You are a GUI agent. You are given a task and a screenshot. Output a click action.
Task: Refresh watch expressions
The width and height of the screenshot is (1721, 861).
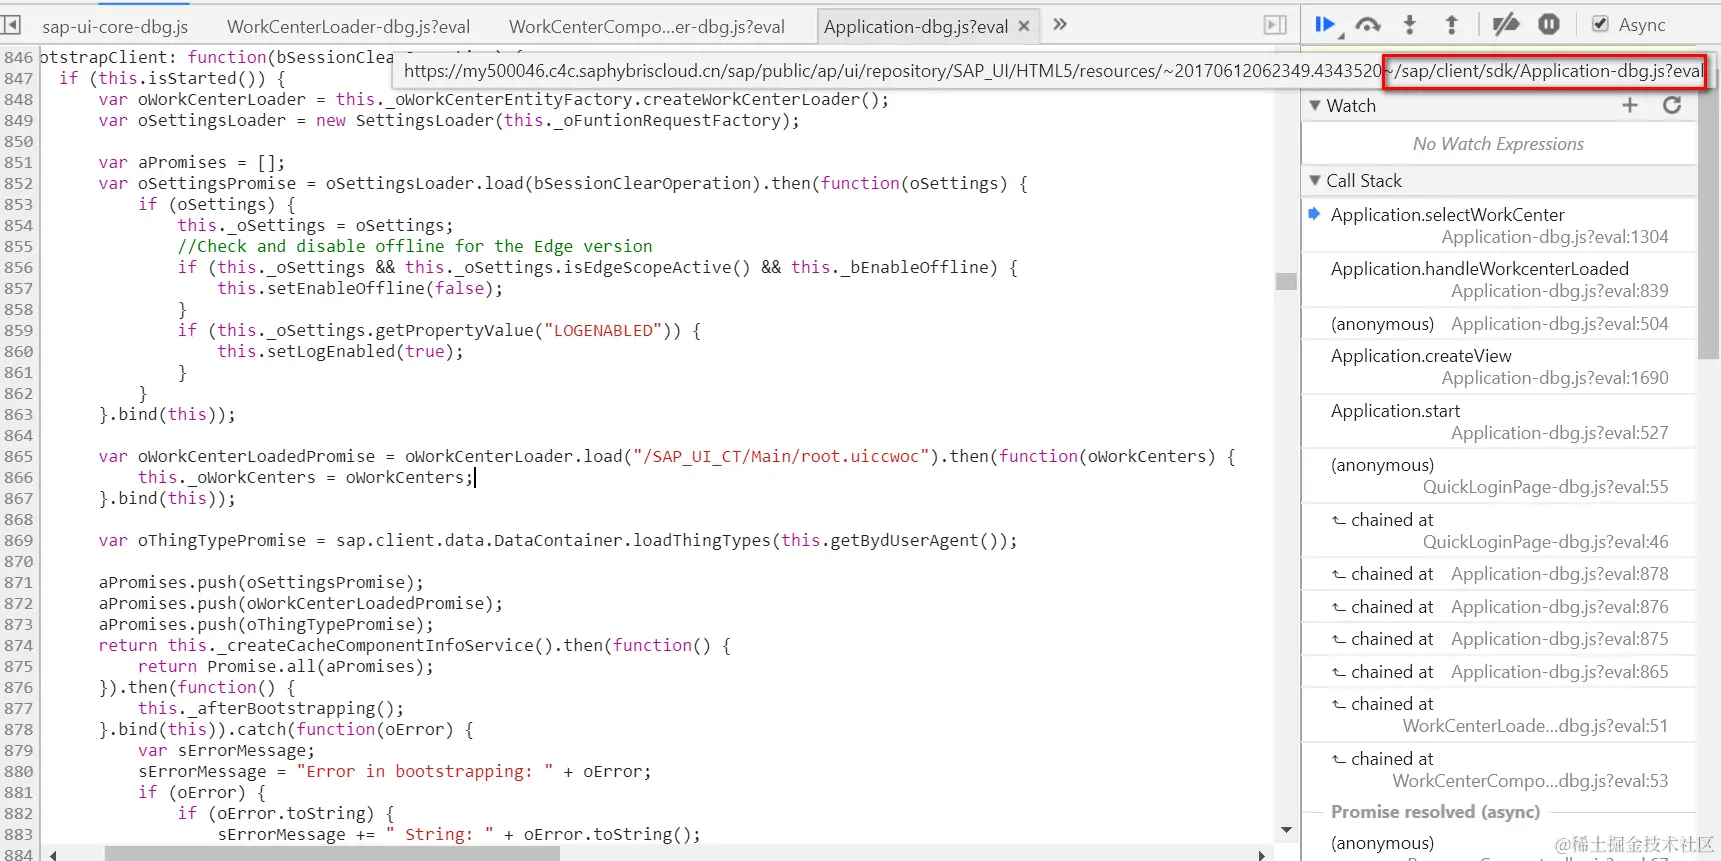click(x=1672, y=105)
